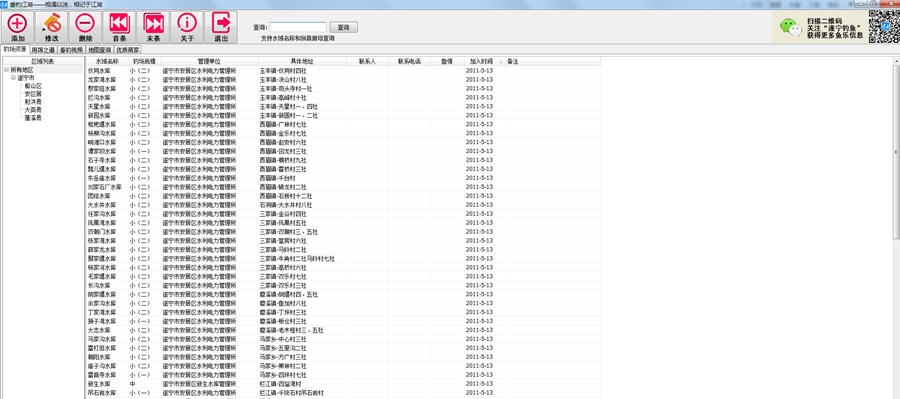
Task: Select the 刘家石厂水库 row
Action: pos(343,187)
